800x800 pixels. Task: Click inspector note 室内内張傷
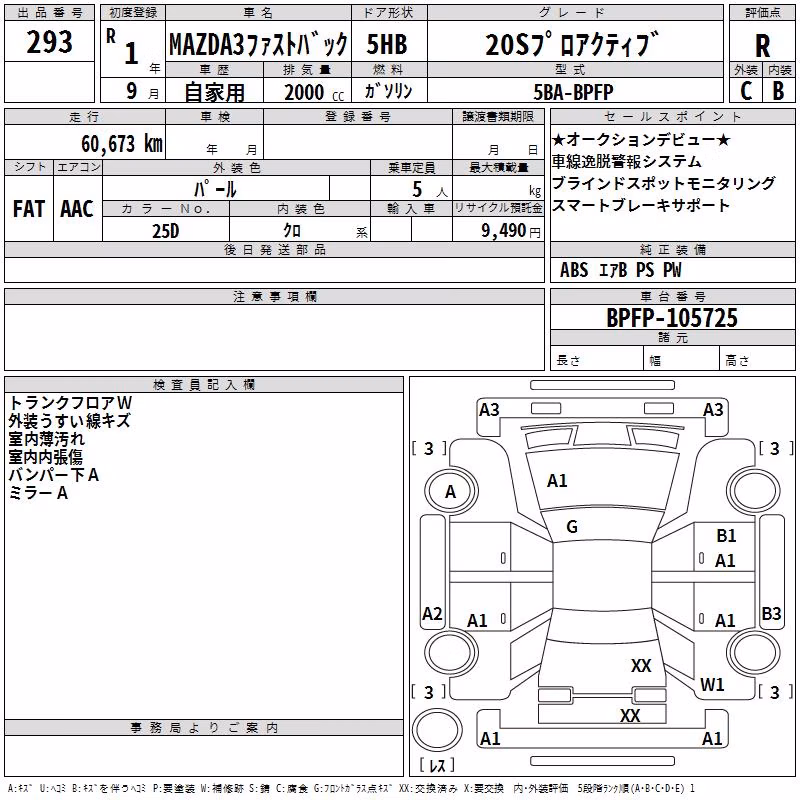tap(45, 457)
